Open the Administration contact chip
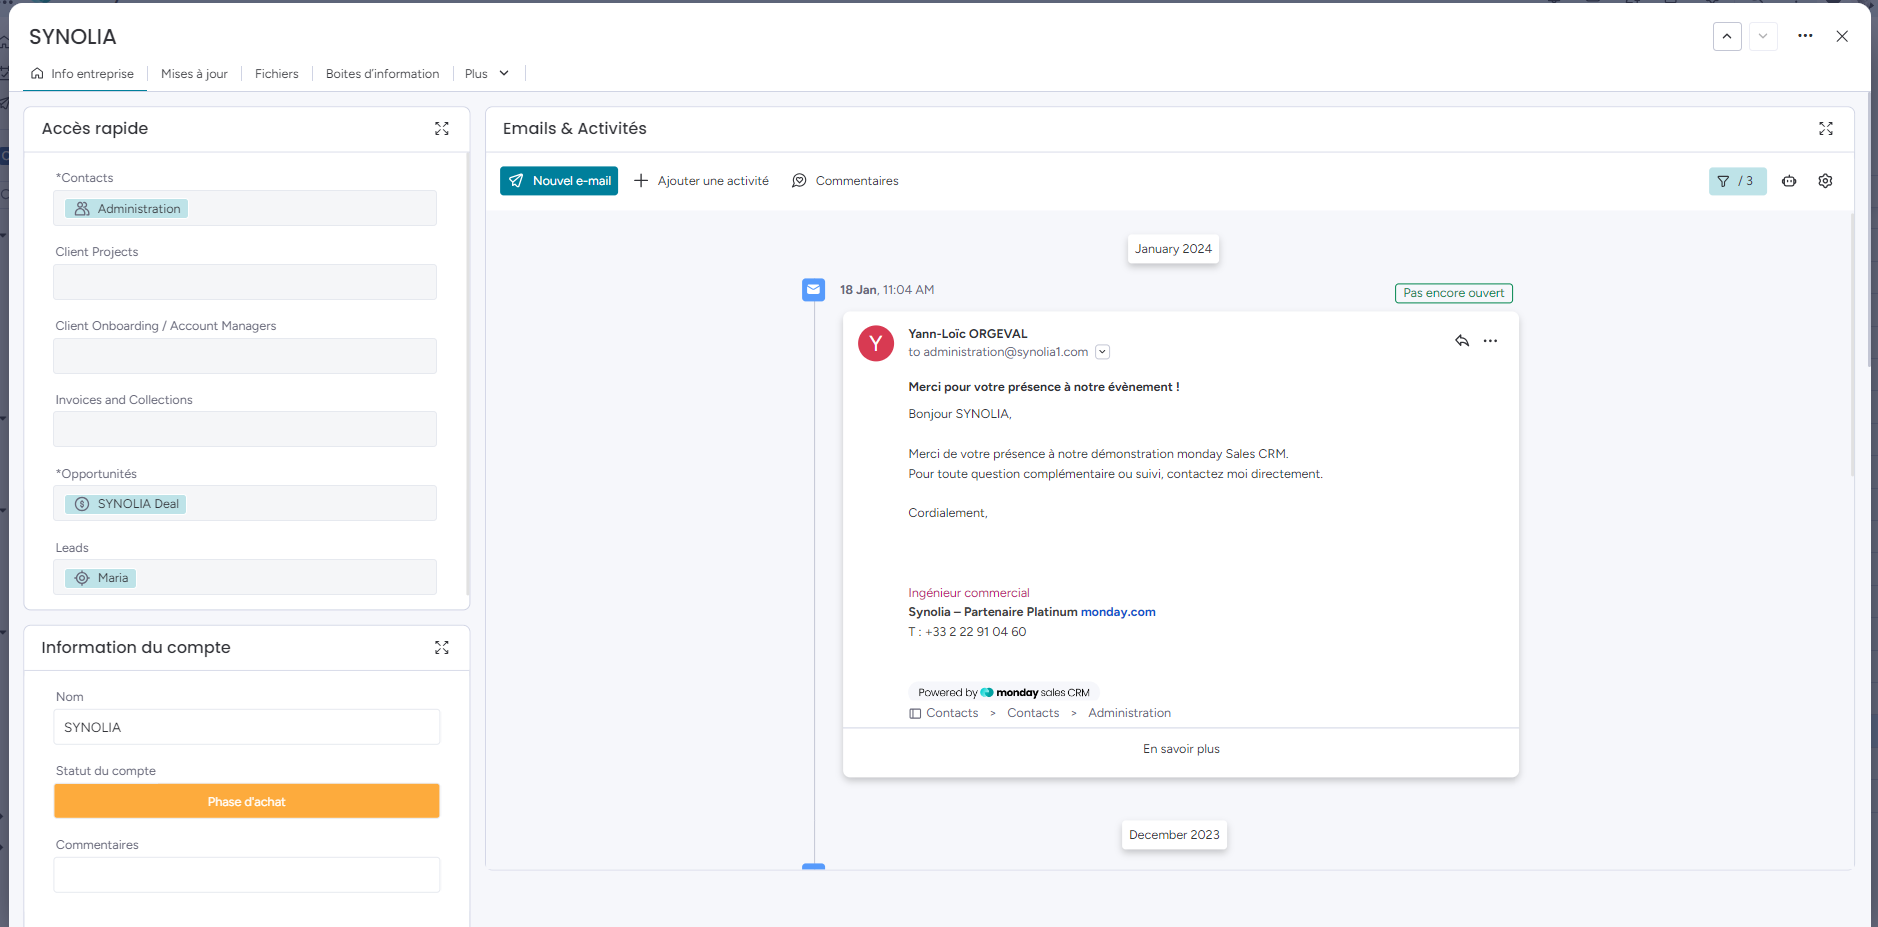Screen dimensions: 1878x927 point(127,209)
